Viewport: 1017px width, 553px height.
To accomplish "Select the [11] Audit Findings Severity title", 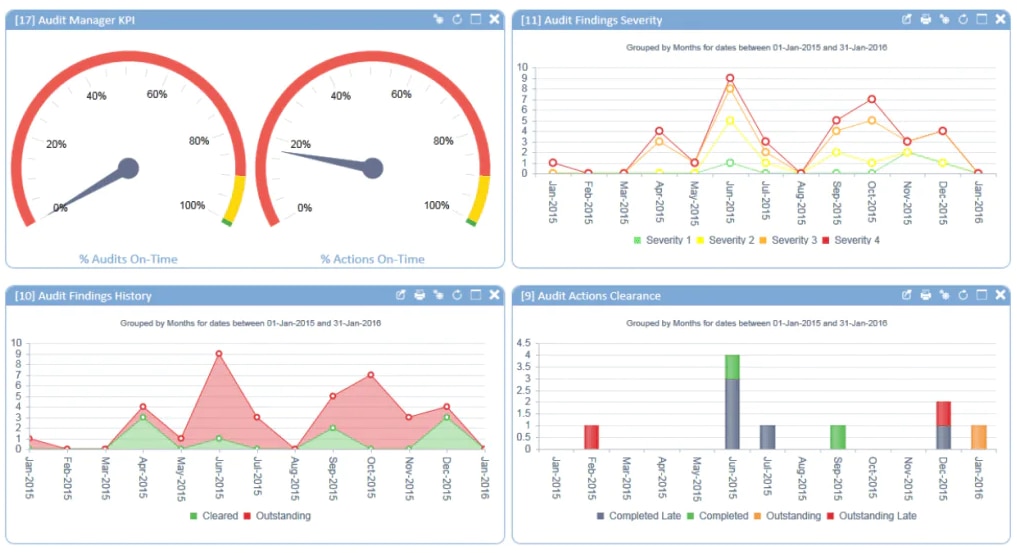I will (x=592, y=20).
